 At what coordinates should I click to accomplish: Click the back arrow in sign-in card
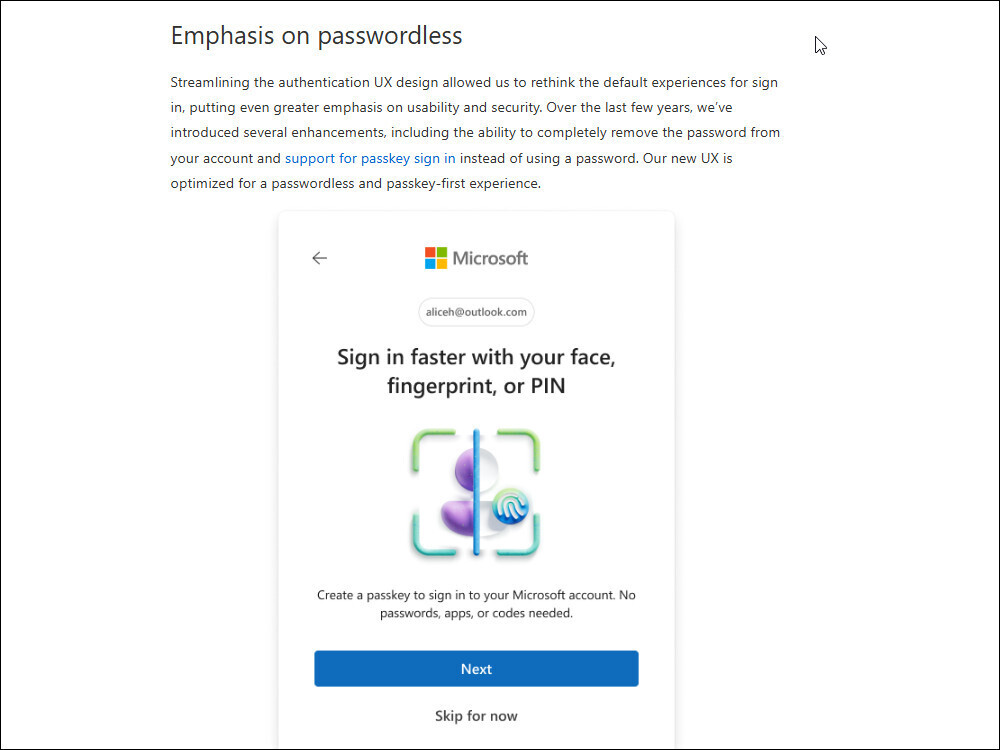(x=320, y=258)
